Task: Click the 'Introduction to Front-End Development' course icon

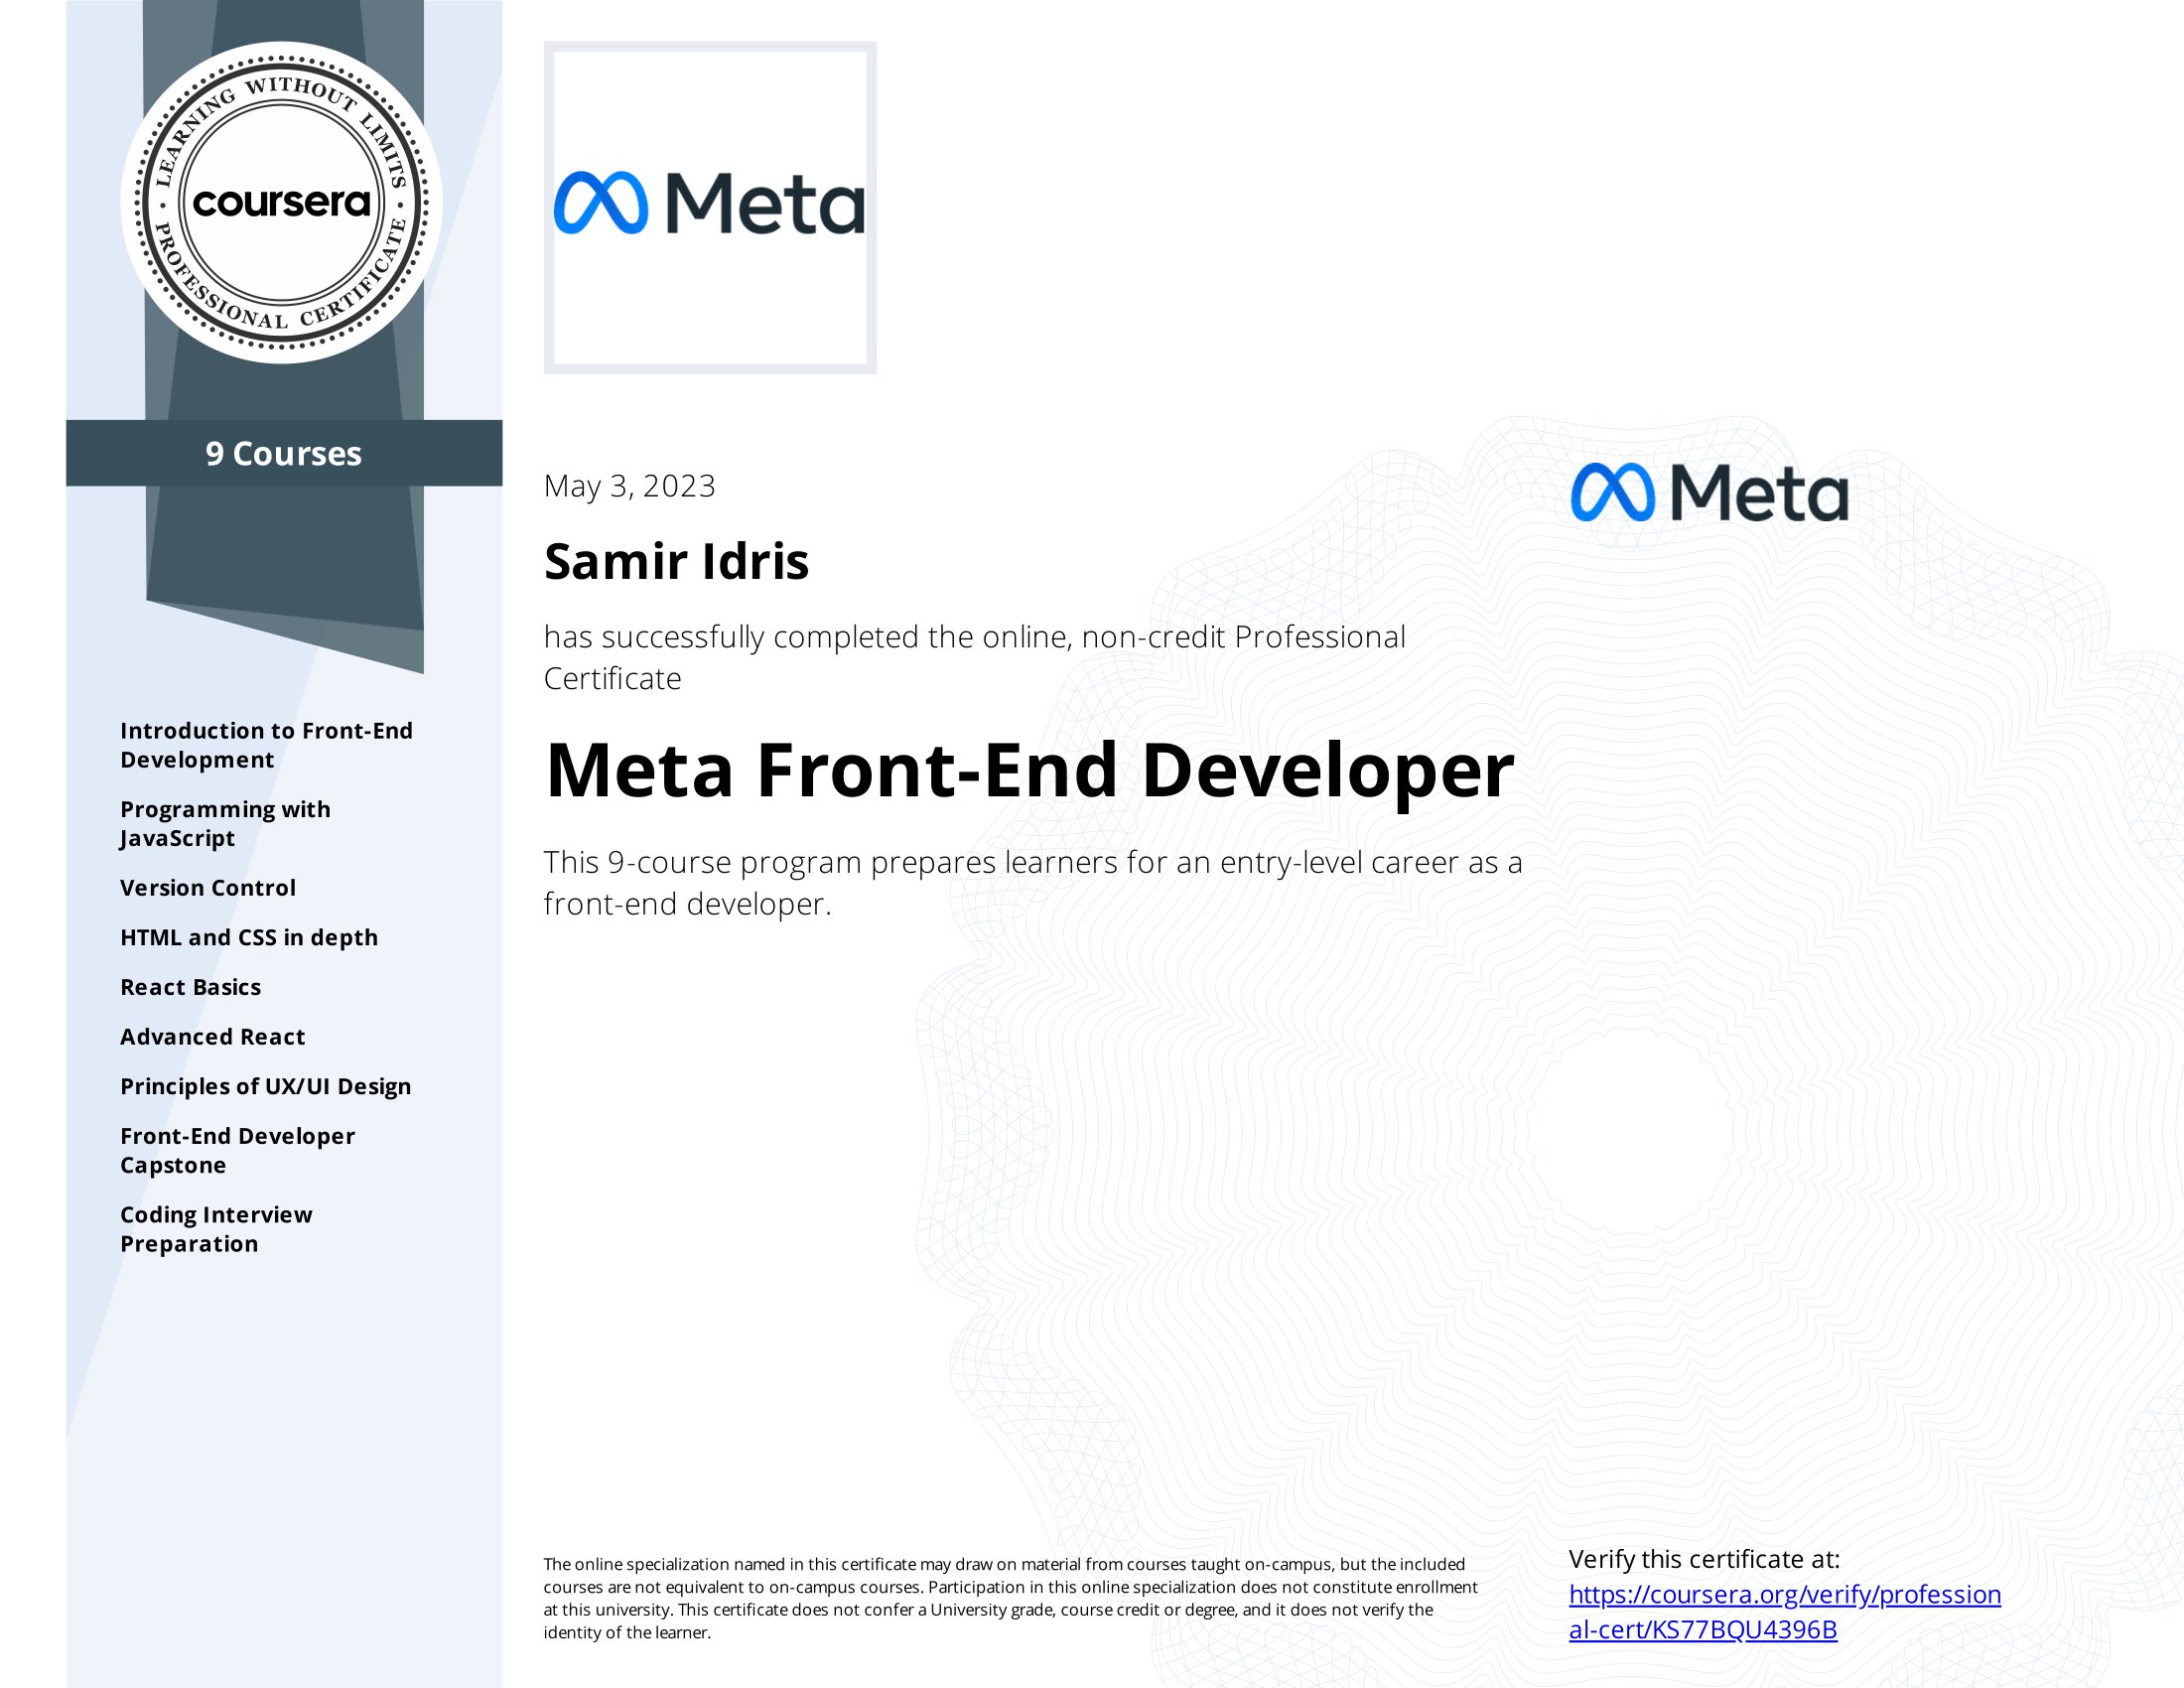Action: 266,743
